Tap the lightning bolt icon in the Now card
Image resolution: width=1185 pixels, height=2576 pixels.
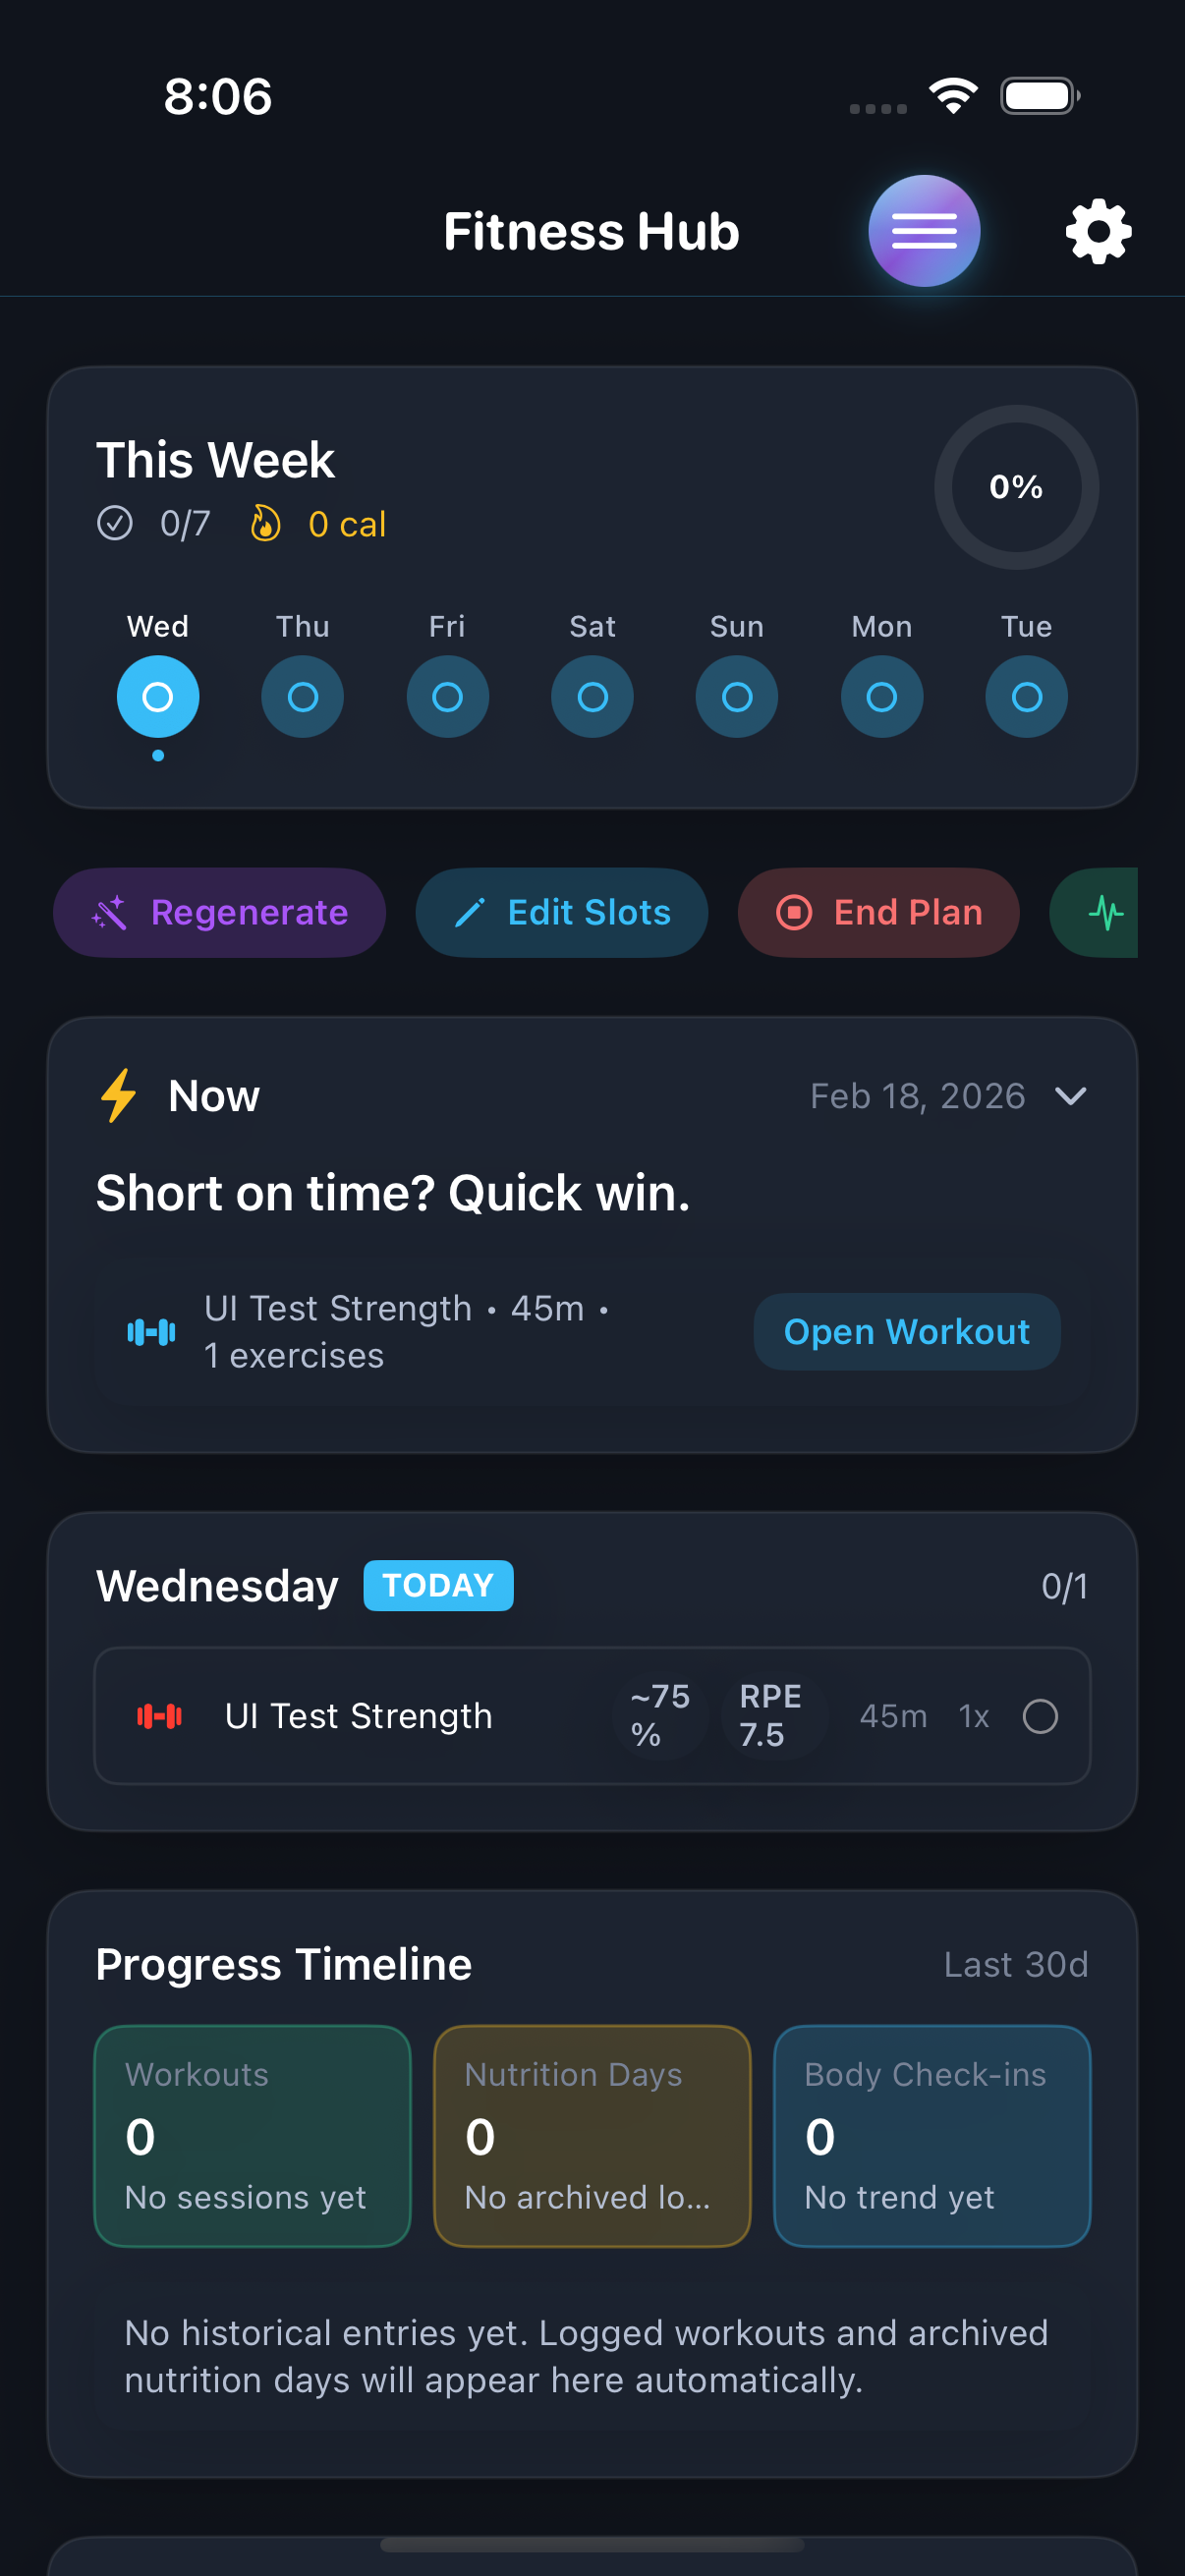117,1095
